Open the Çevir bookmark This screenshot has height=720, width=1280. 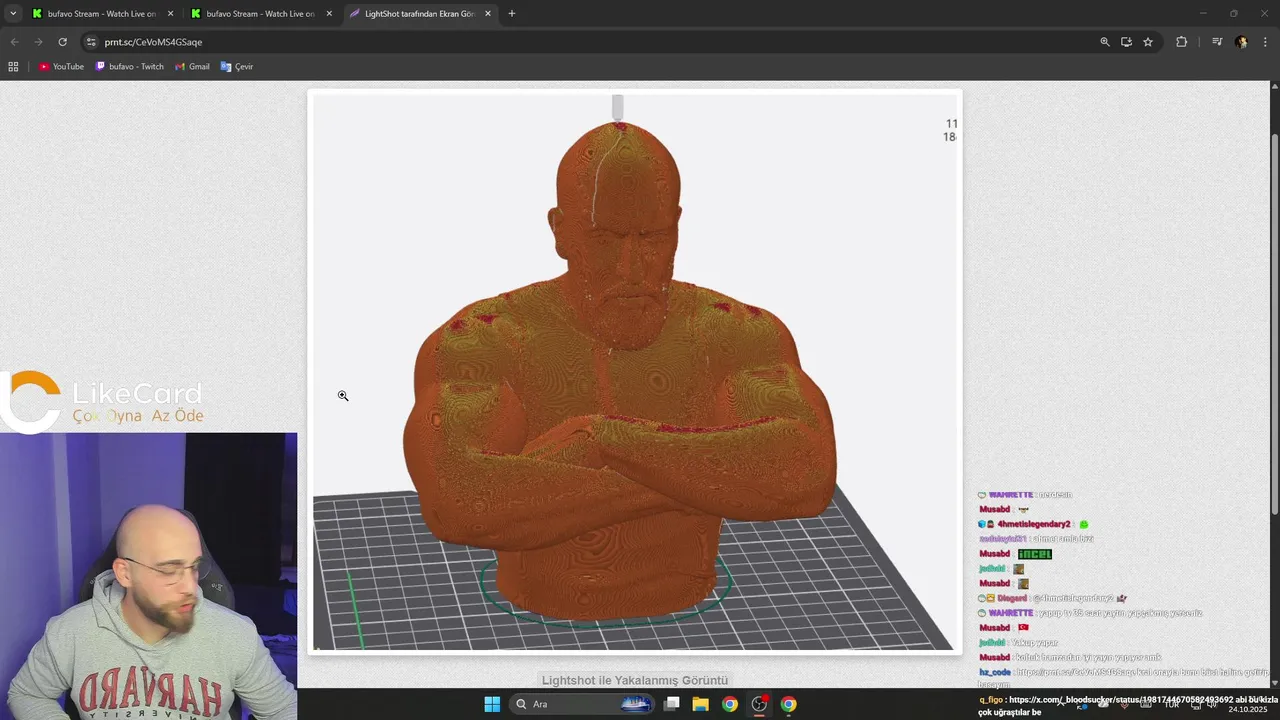[x=237, y=67]
